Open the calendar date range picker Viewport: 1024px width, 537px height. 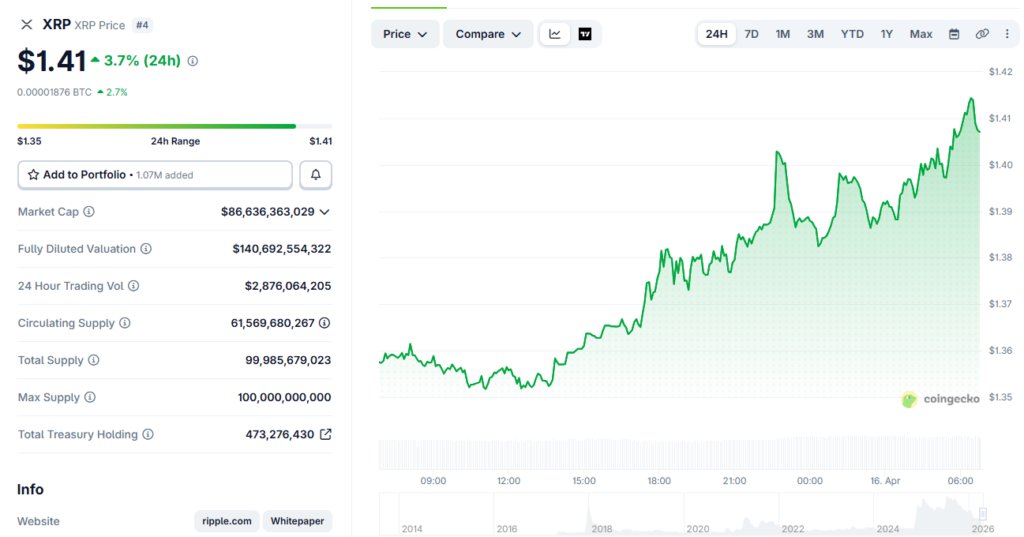954,34
